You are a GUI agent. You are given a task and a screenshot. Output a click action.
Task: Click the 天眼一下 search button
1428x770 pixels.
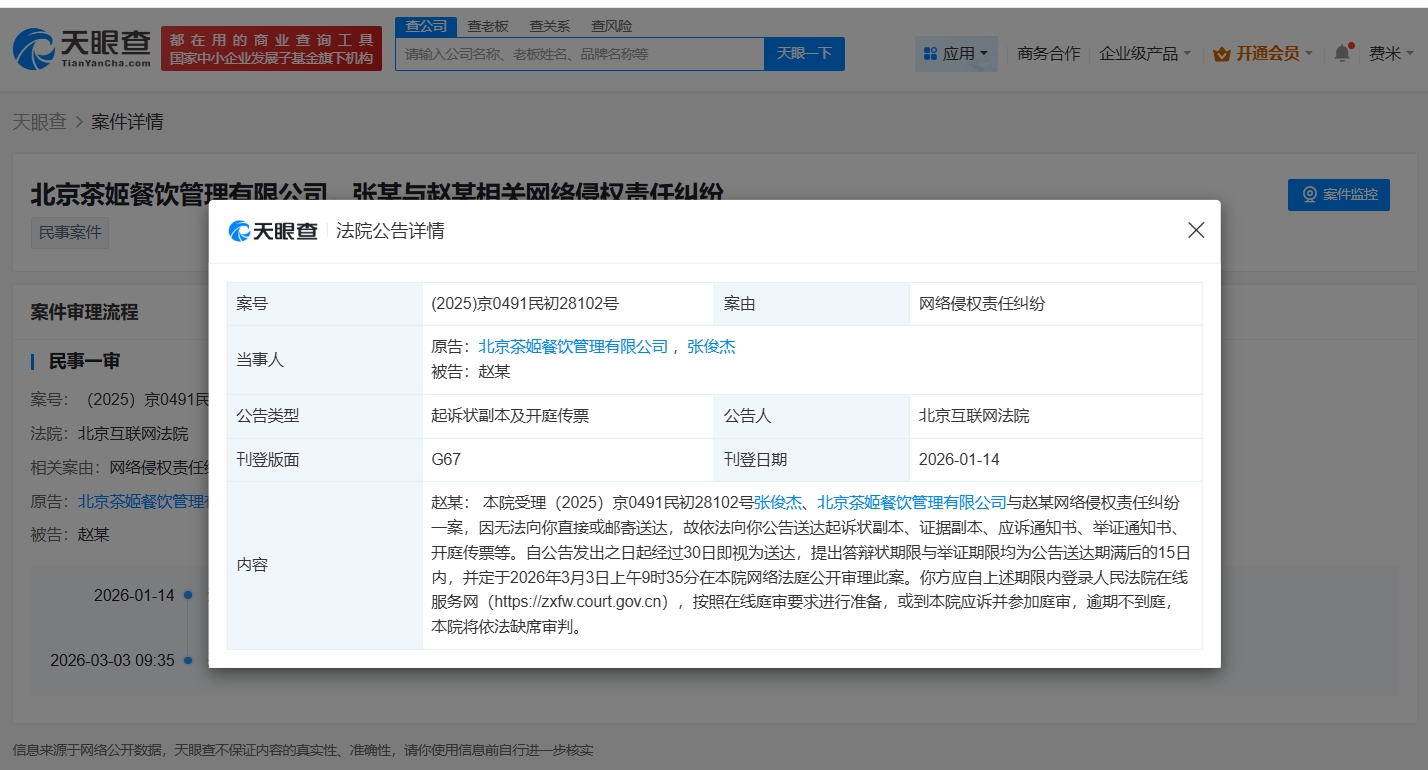(x=804, y=54)
